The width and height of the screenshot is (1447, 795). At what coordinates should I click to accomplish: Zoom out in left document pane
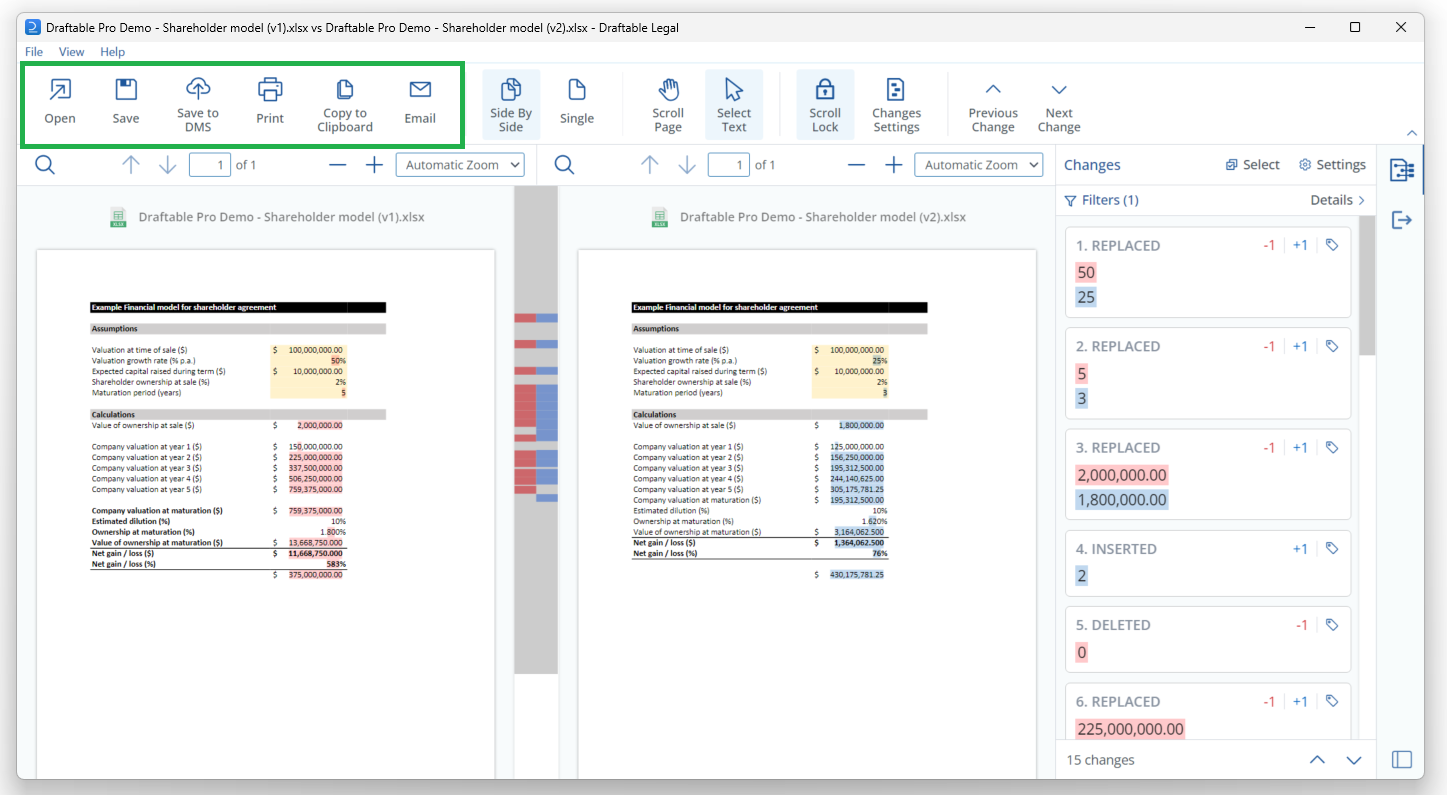[338, 165]
